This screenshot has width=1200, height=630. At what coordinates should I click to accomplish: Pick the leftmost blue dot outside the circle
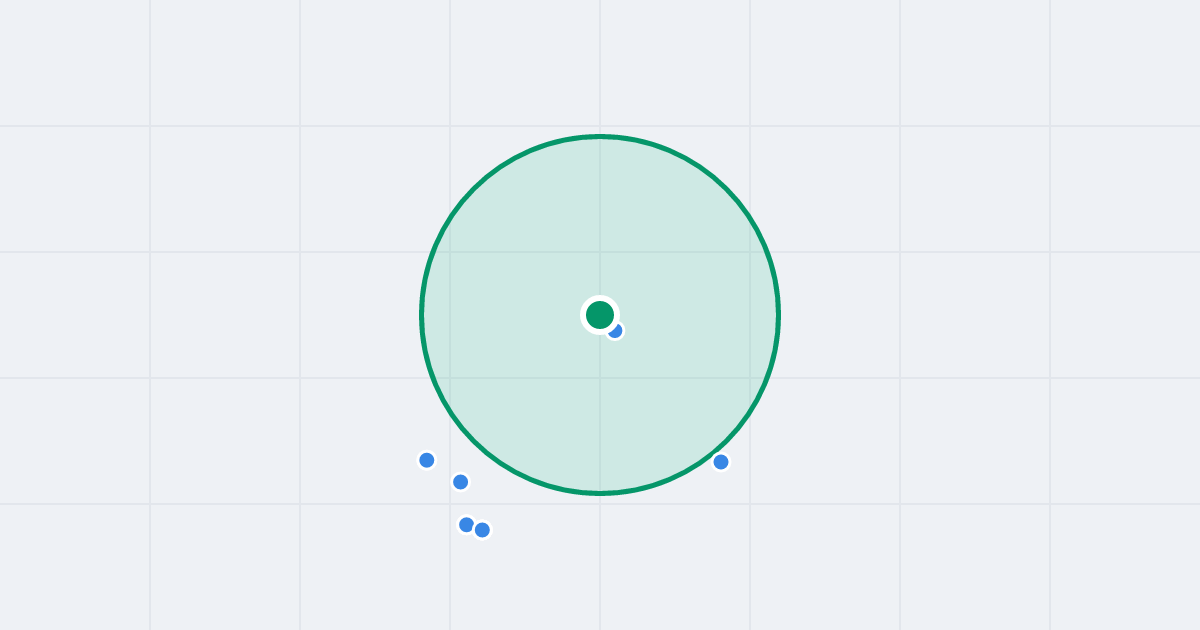pyautogui.click(x=427, y=460)
